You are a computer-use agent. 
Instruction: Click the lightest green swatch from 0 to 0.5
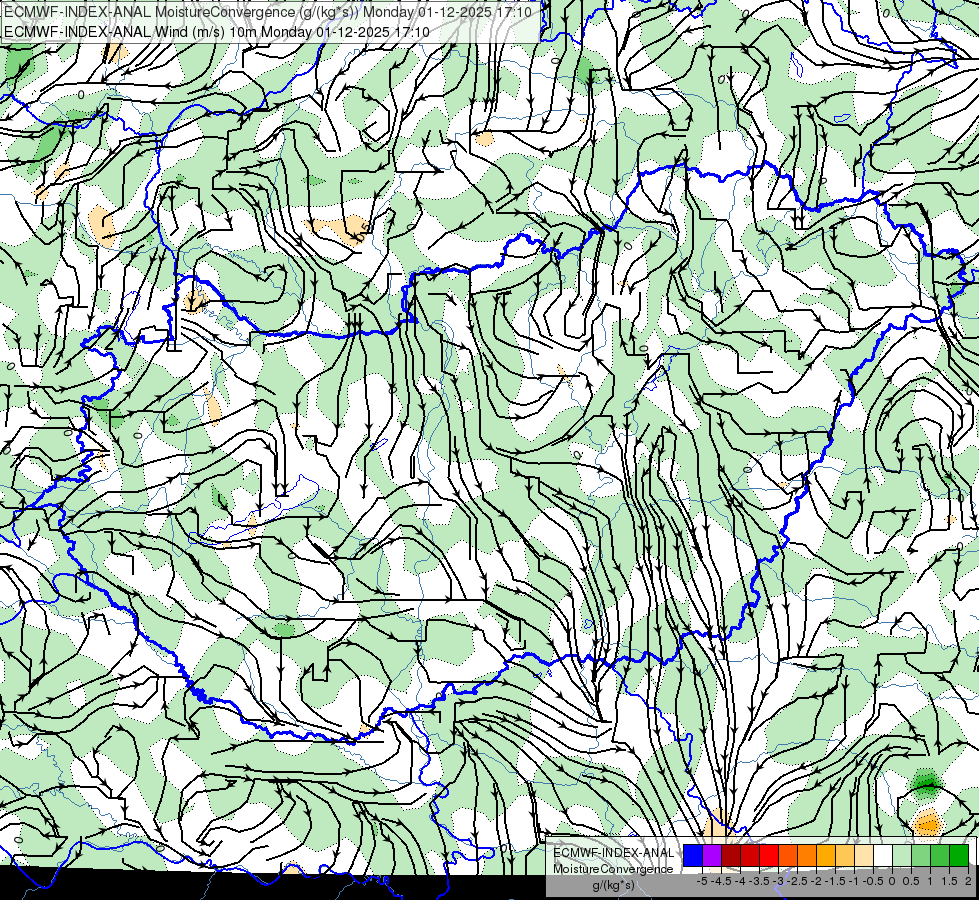[x=902, y=856]
